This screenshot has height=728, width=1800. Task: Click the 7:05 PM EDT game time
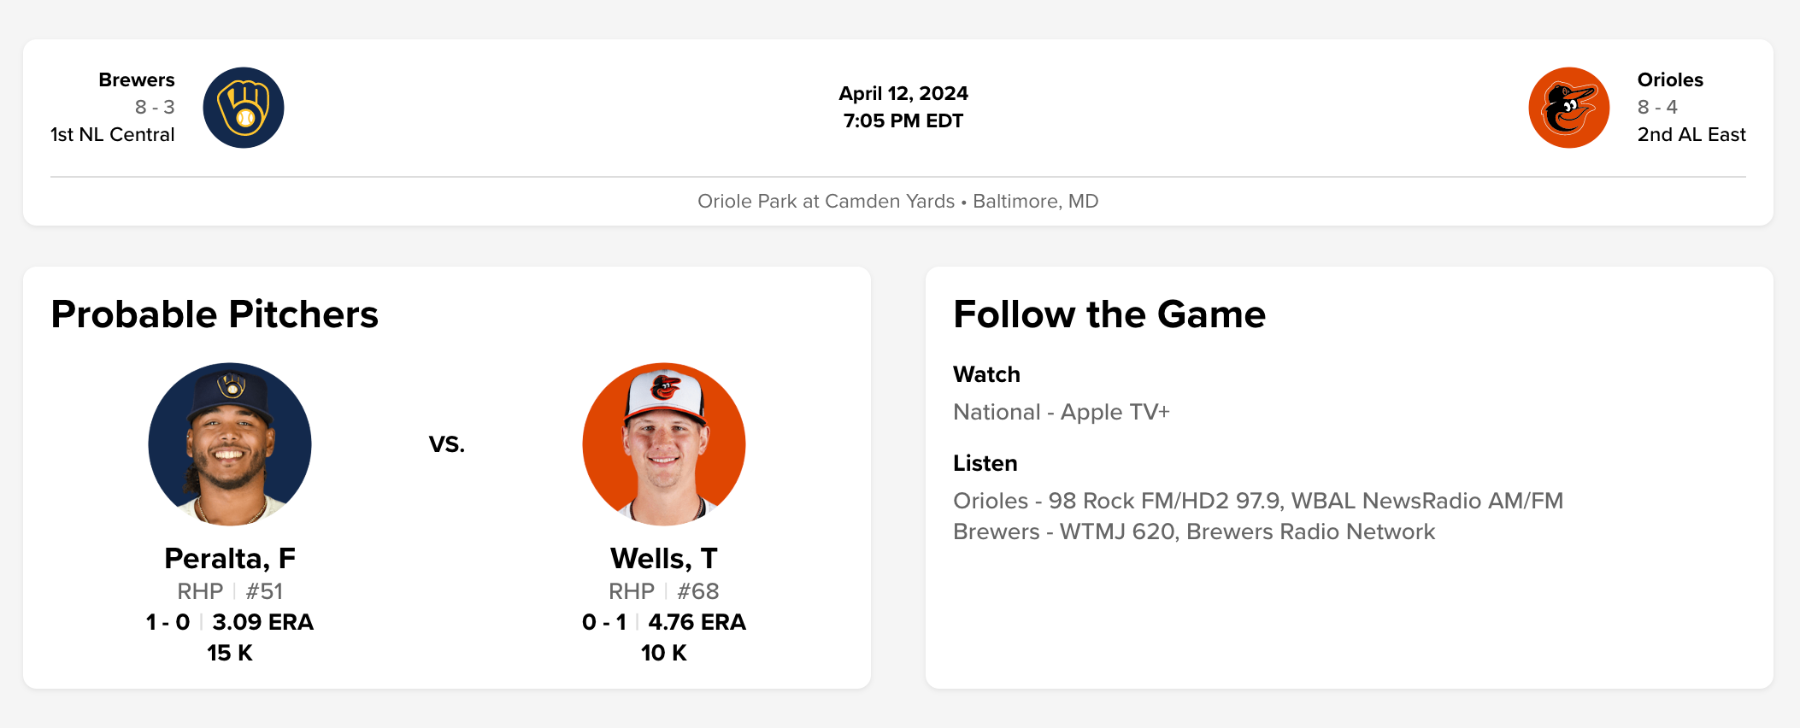[903, 121]
